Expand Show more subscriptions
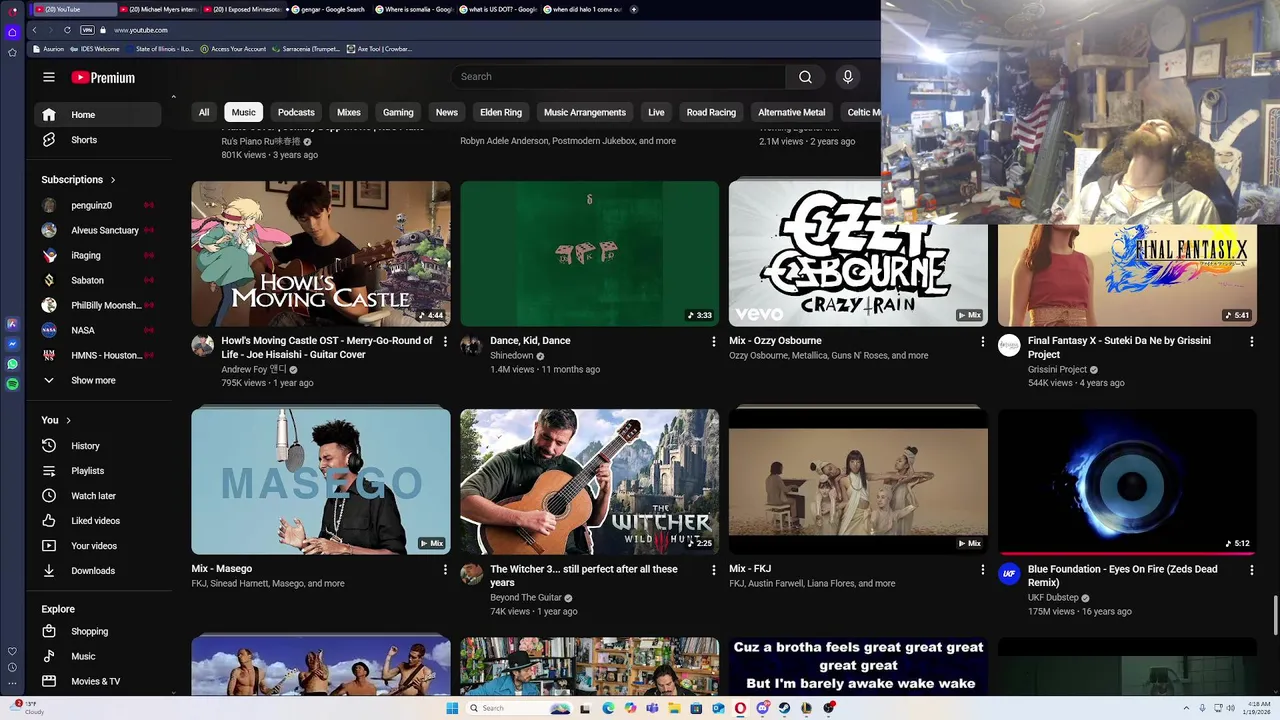1280x720 pixels. pos(98,380)
